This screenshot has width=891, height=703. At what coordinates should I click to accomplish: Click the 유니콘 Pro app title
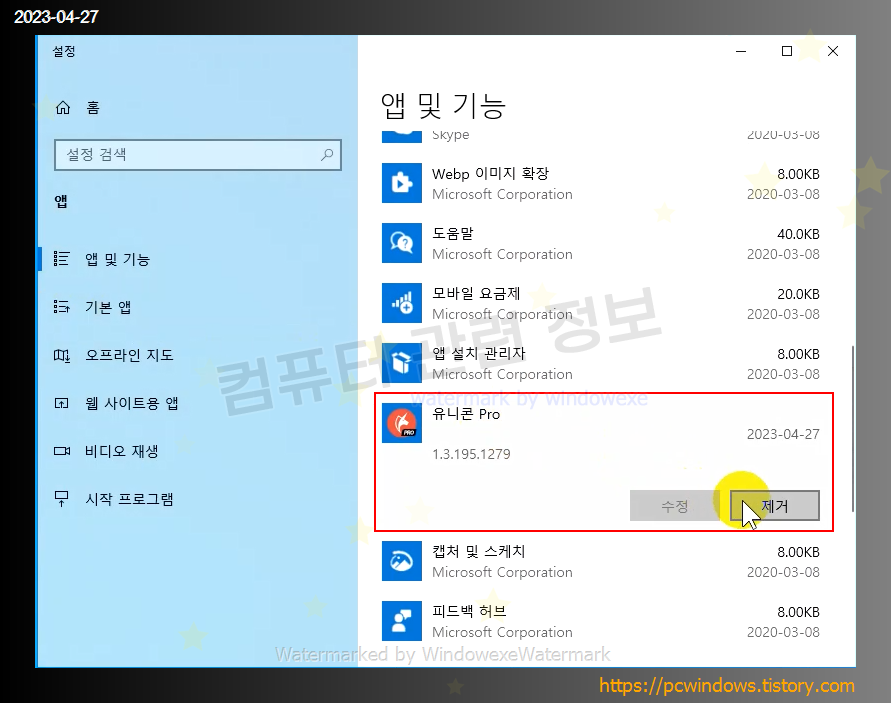tap(466, 414)
